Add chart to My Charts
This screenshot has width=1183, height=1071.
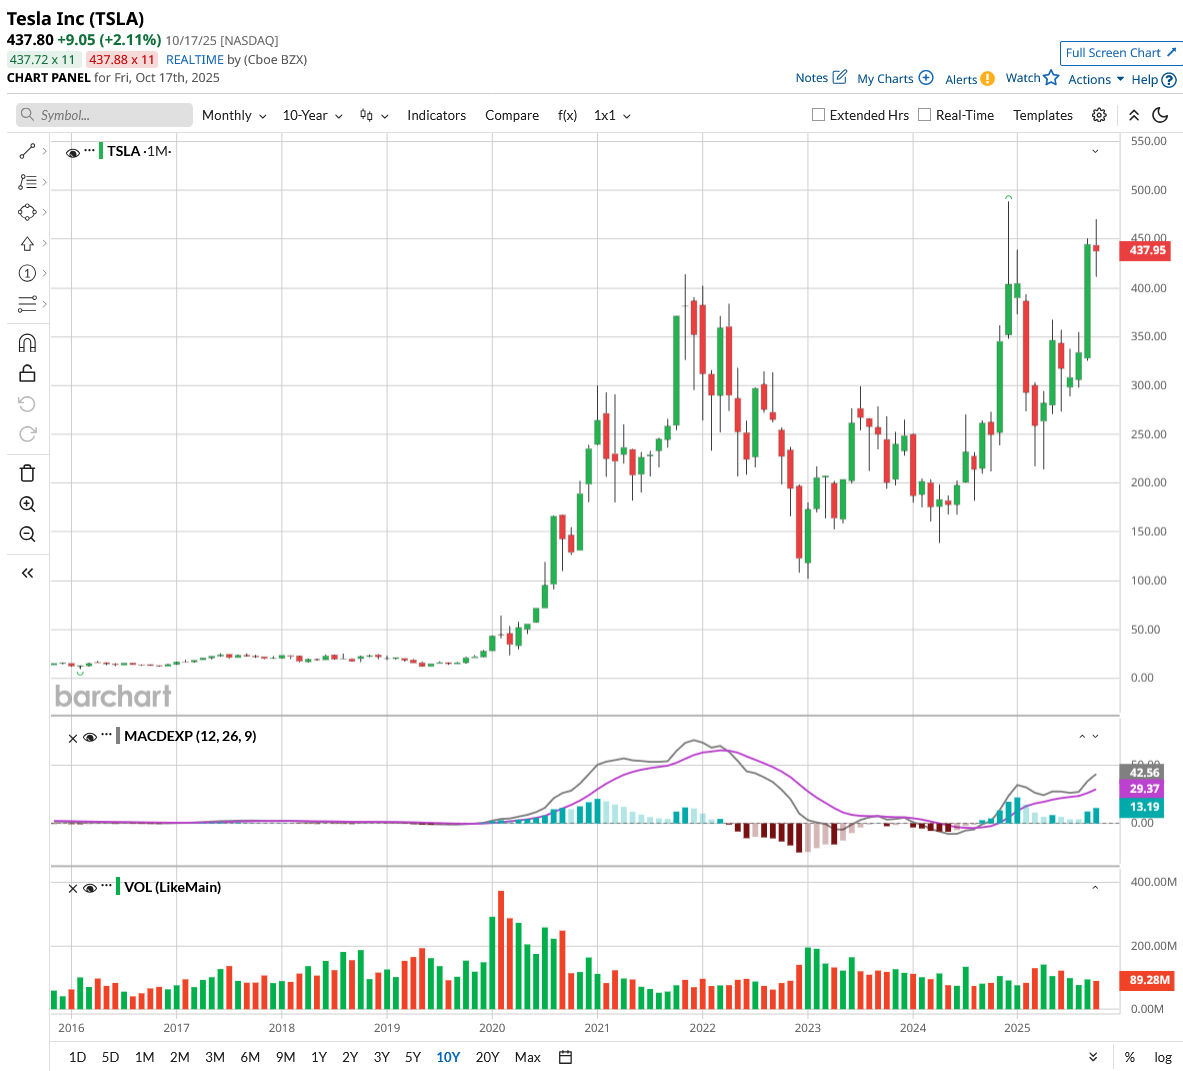(x=926, y=78)
